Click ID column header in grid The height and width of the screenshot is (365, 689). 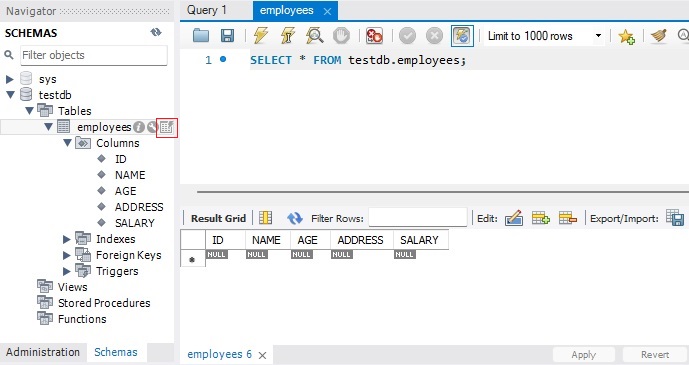coord(225,240)
